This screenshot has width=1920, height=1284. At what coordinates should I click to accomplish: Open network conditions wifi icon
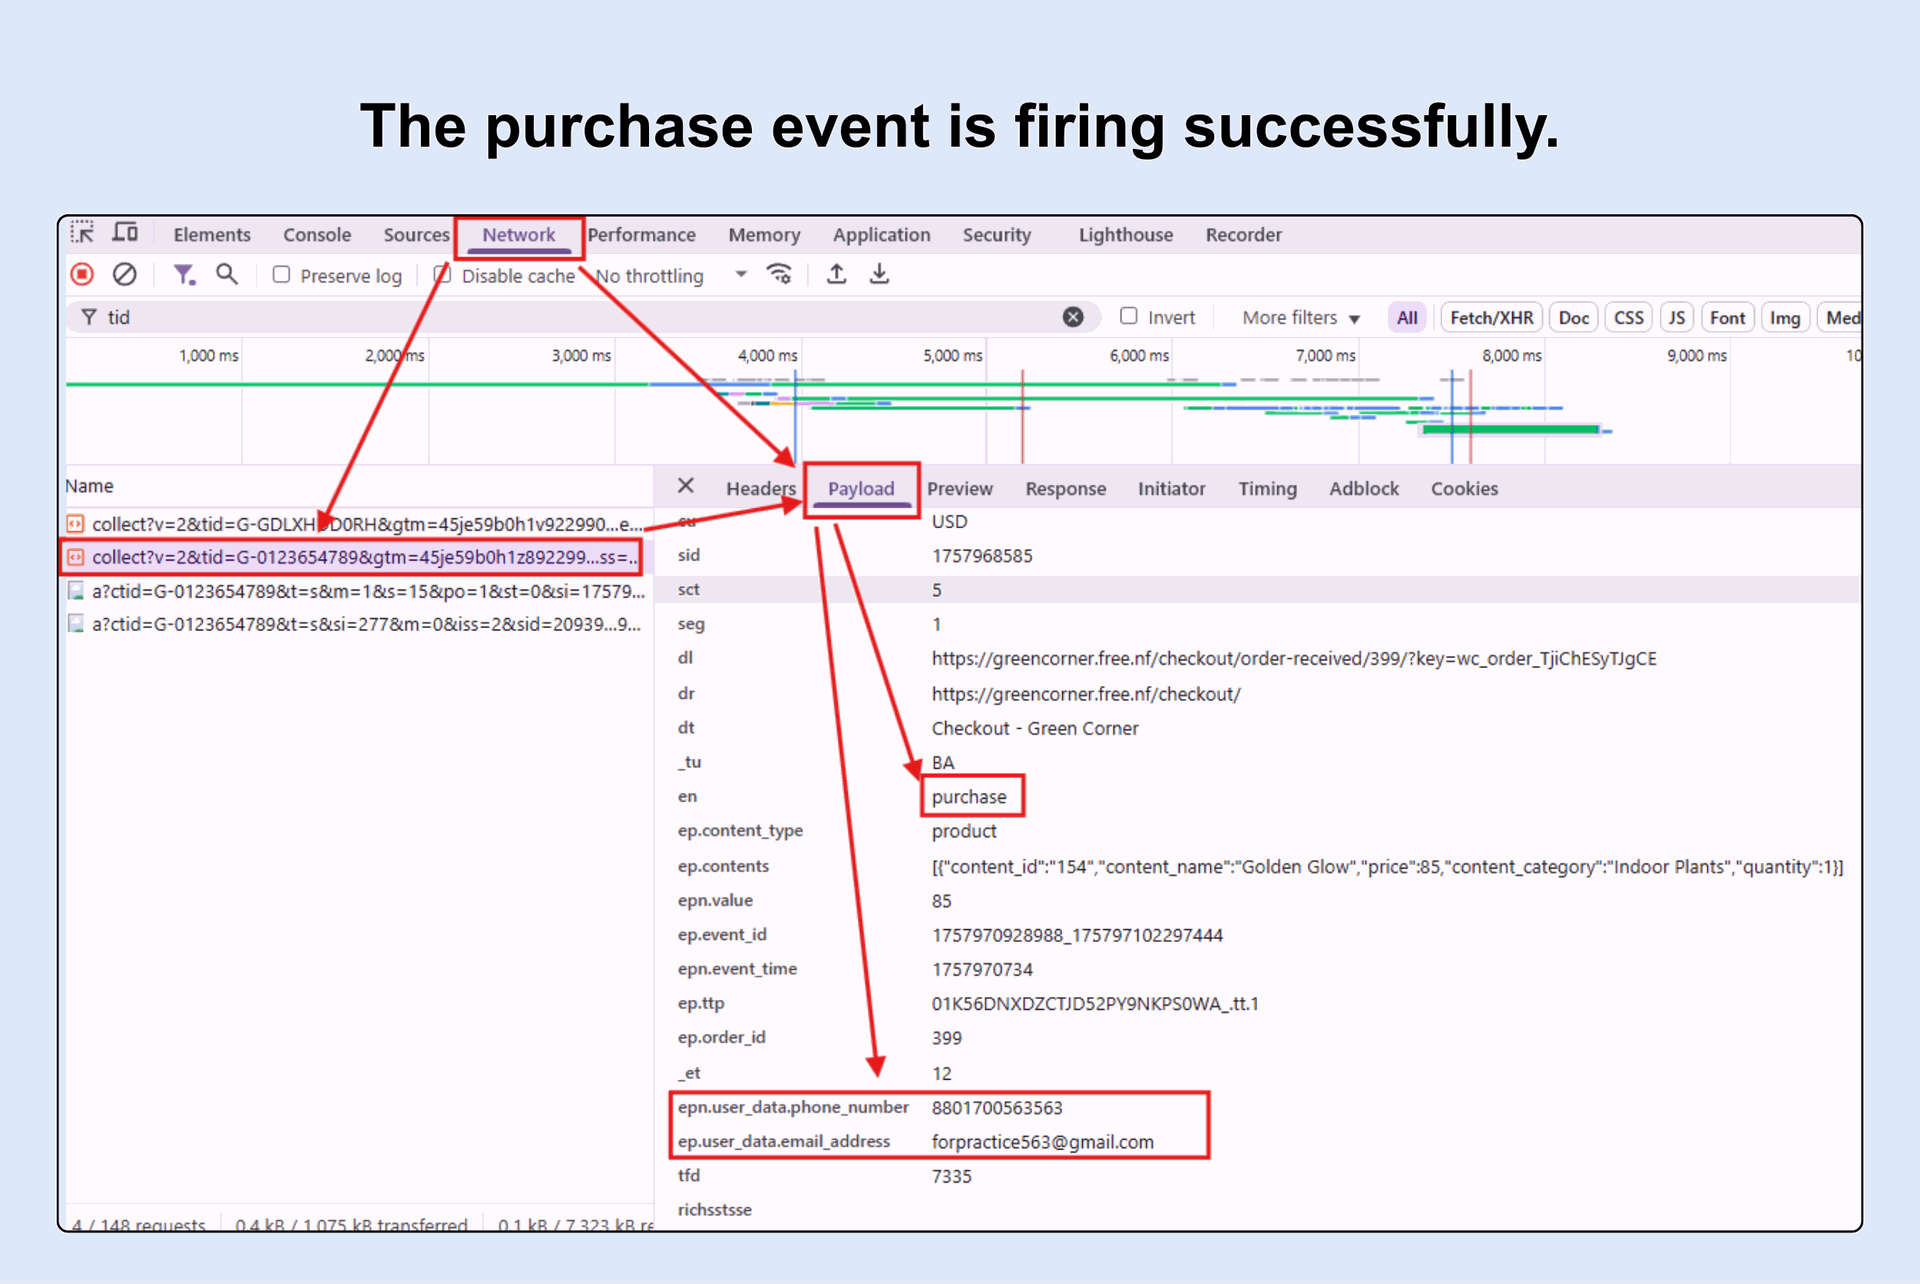(779, 274)
